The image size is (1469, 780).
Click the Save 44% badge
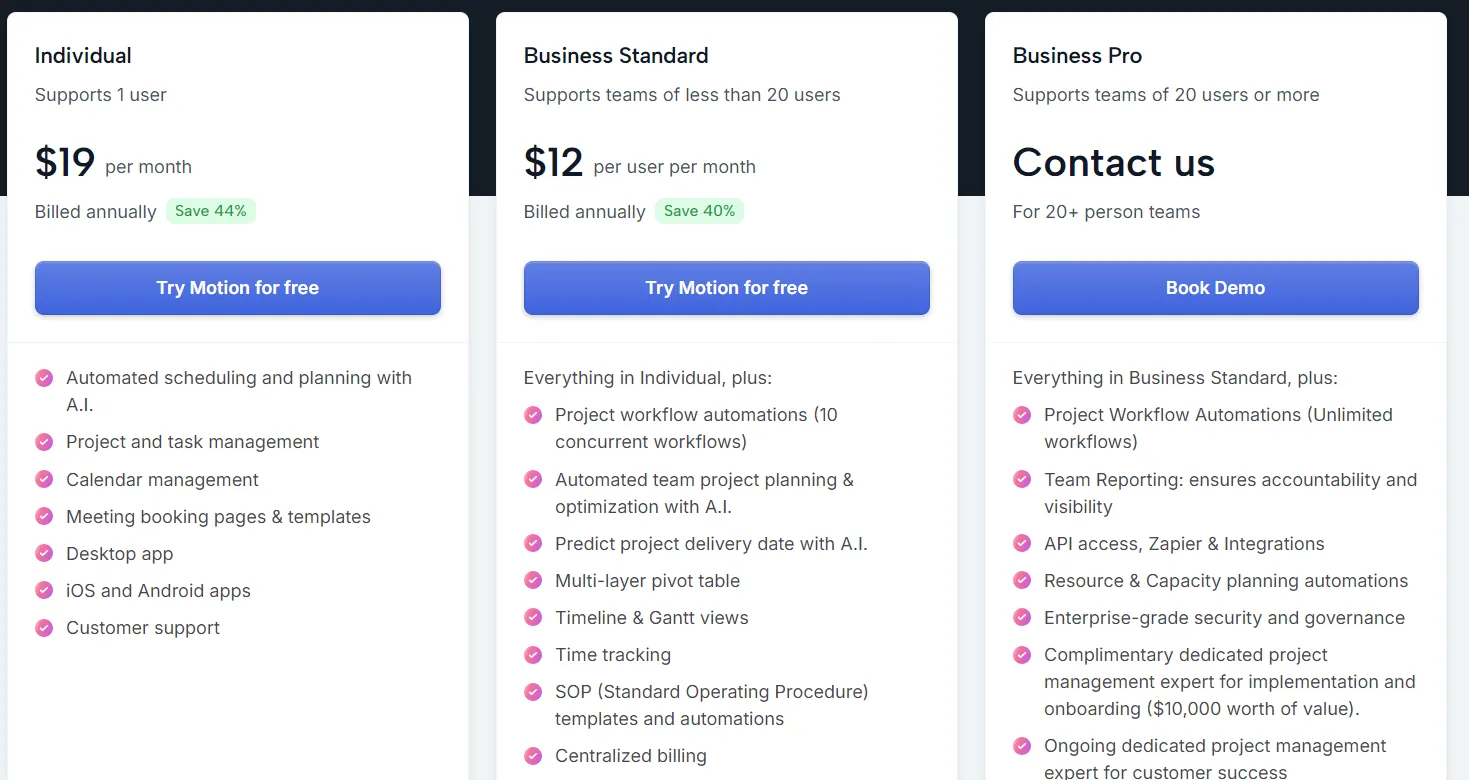pyautogui.click(x=211, y=211)
